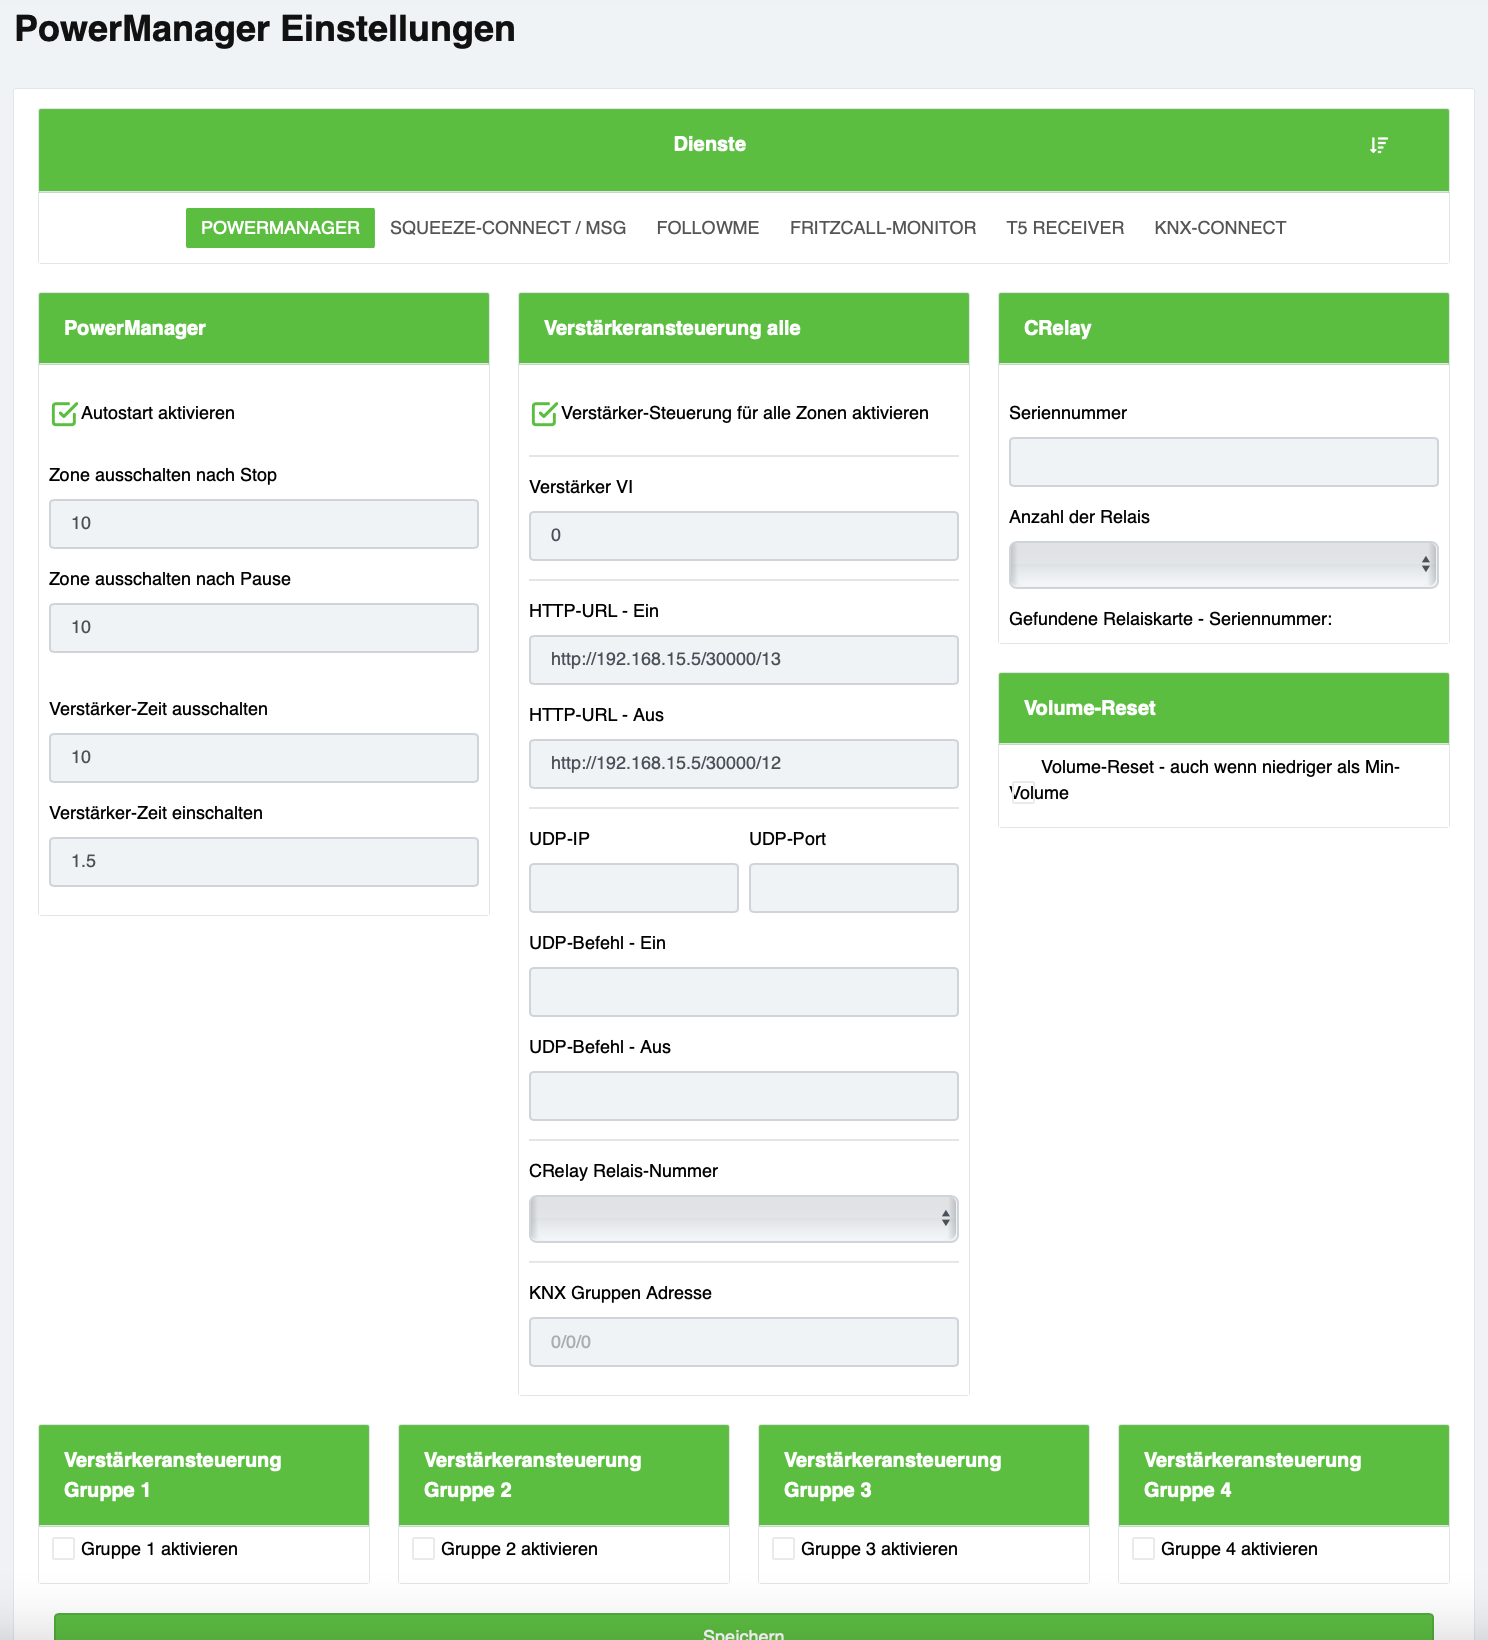
Task: Open the KNX-CONNECT tab
Action: coord(1220,228)
